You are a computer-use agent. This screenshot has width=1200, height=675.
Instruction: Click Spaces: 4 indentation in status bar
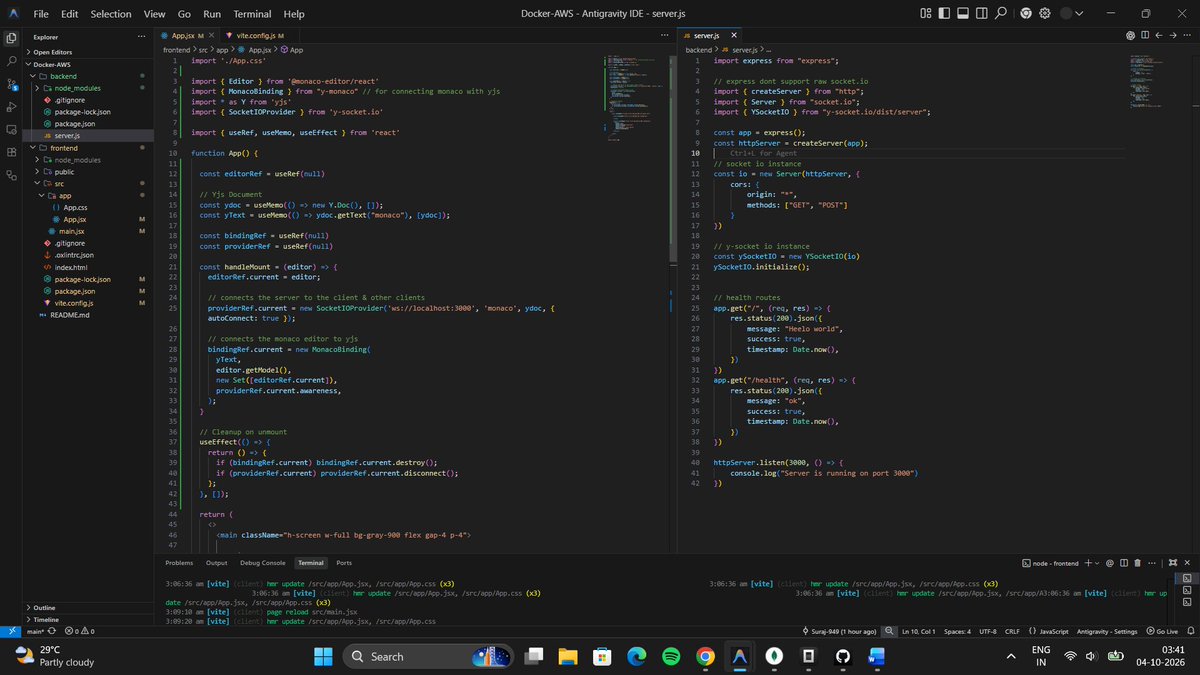click(958, 631)
